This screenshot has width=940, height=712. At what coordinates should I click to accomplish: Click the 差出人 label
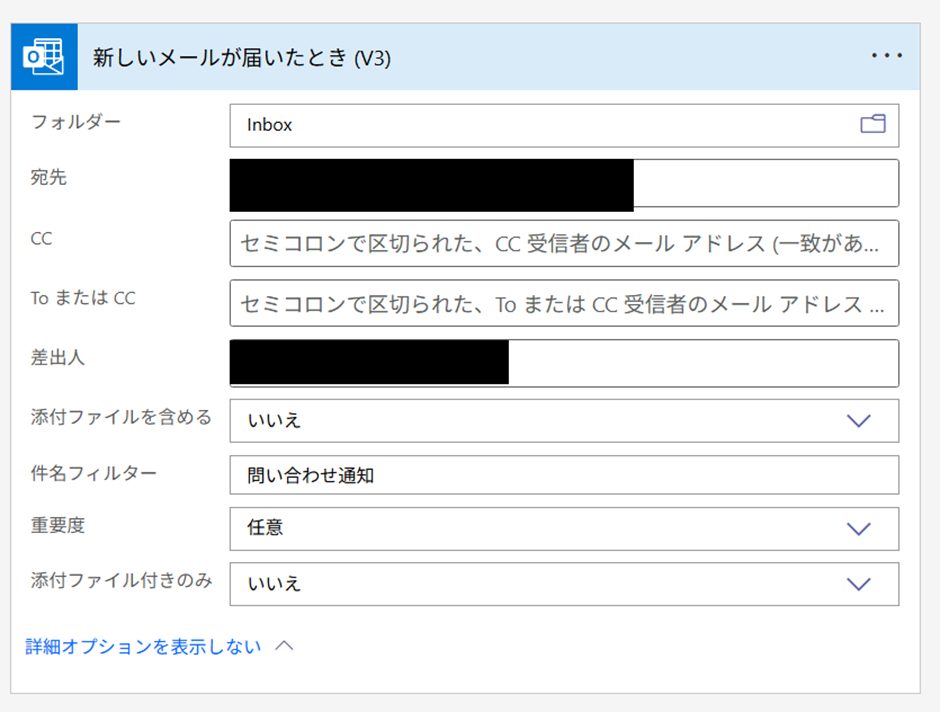click(58, 357)
